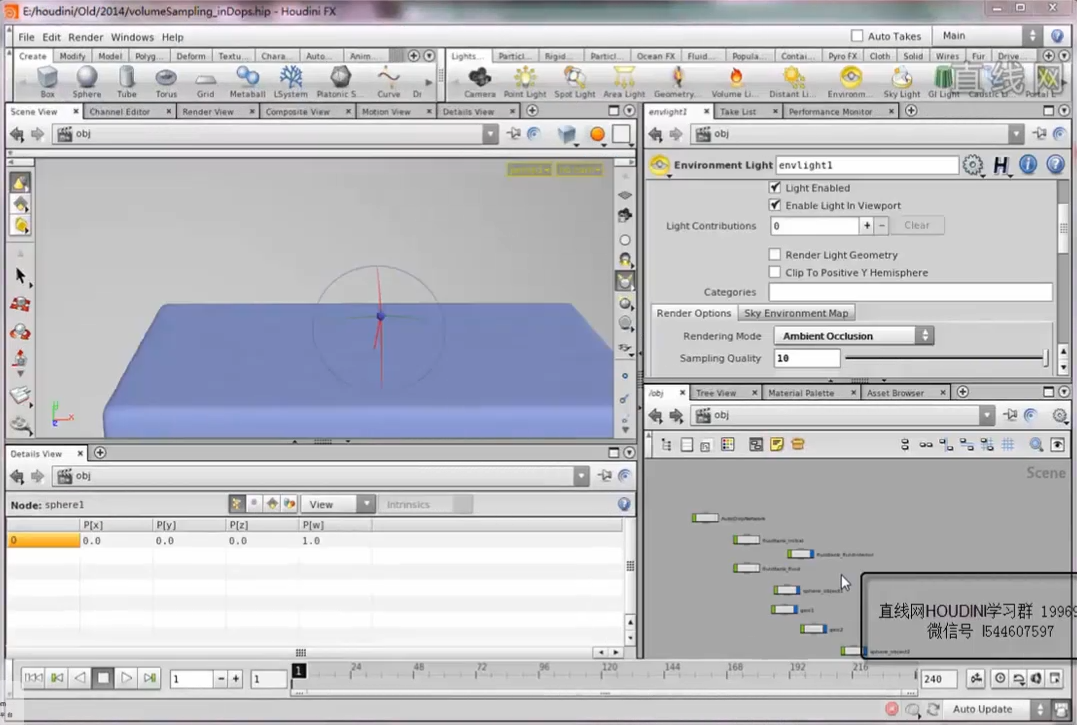Select the Sphere shelf tool
1077x725 pixels.
click(87, 82)
